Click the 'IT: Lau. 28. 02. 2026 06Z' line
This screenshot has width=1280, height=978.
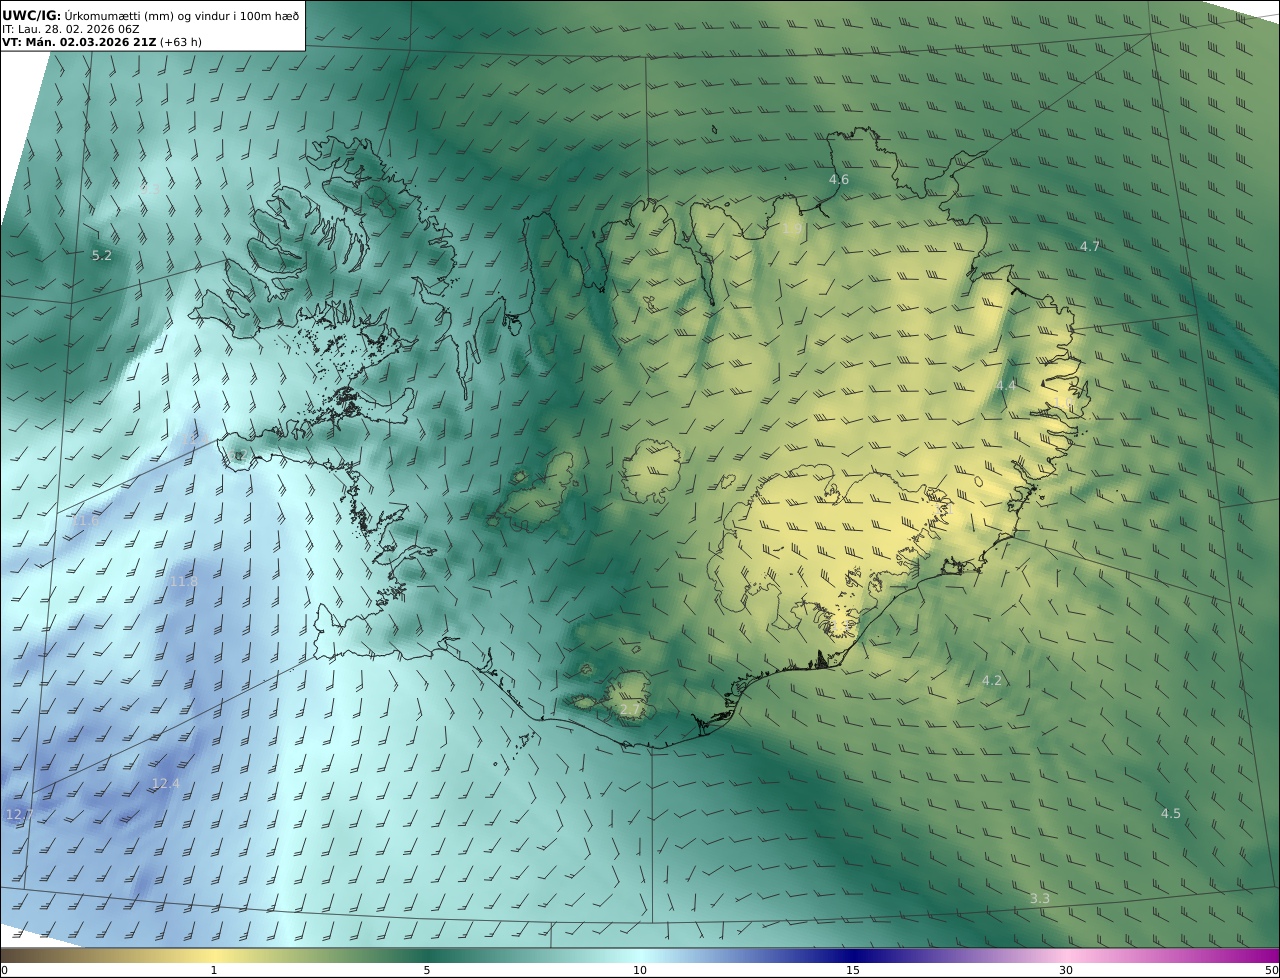[x=71, y=29]
